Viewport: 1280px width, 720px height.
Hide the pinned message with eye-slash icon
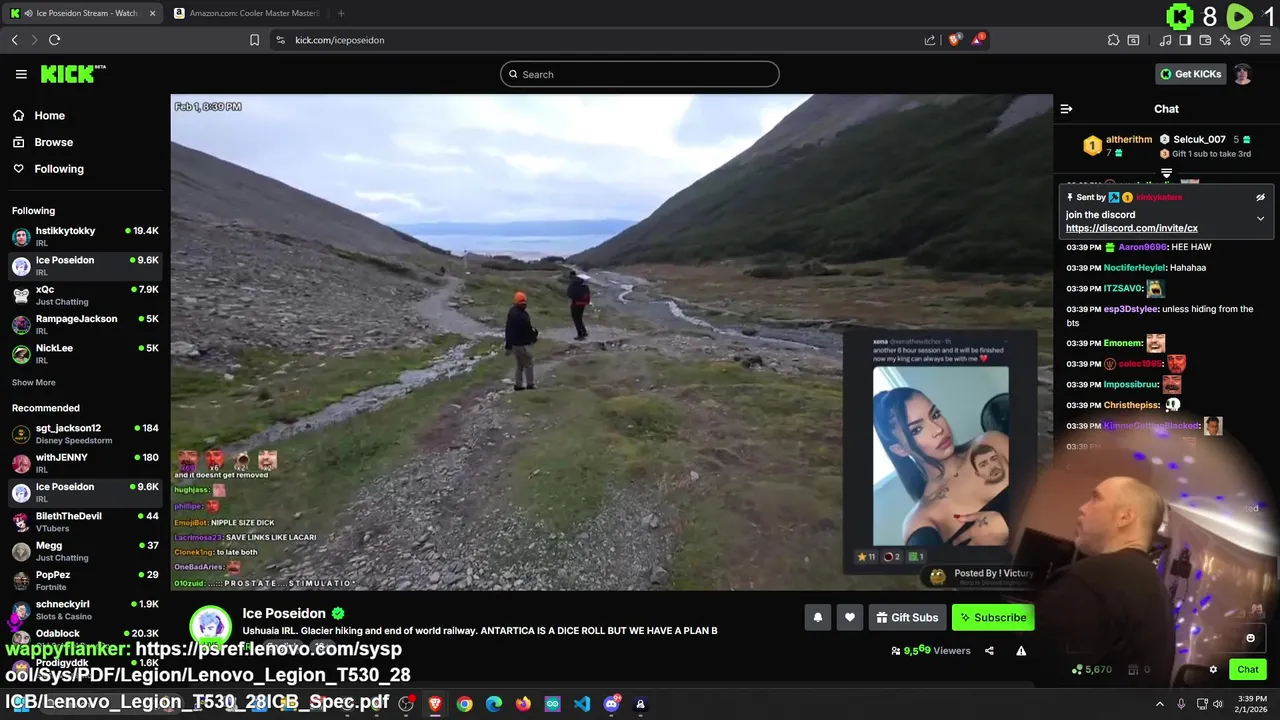(x=1260, y=198)
